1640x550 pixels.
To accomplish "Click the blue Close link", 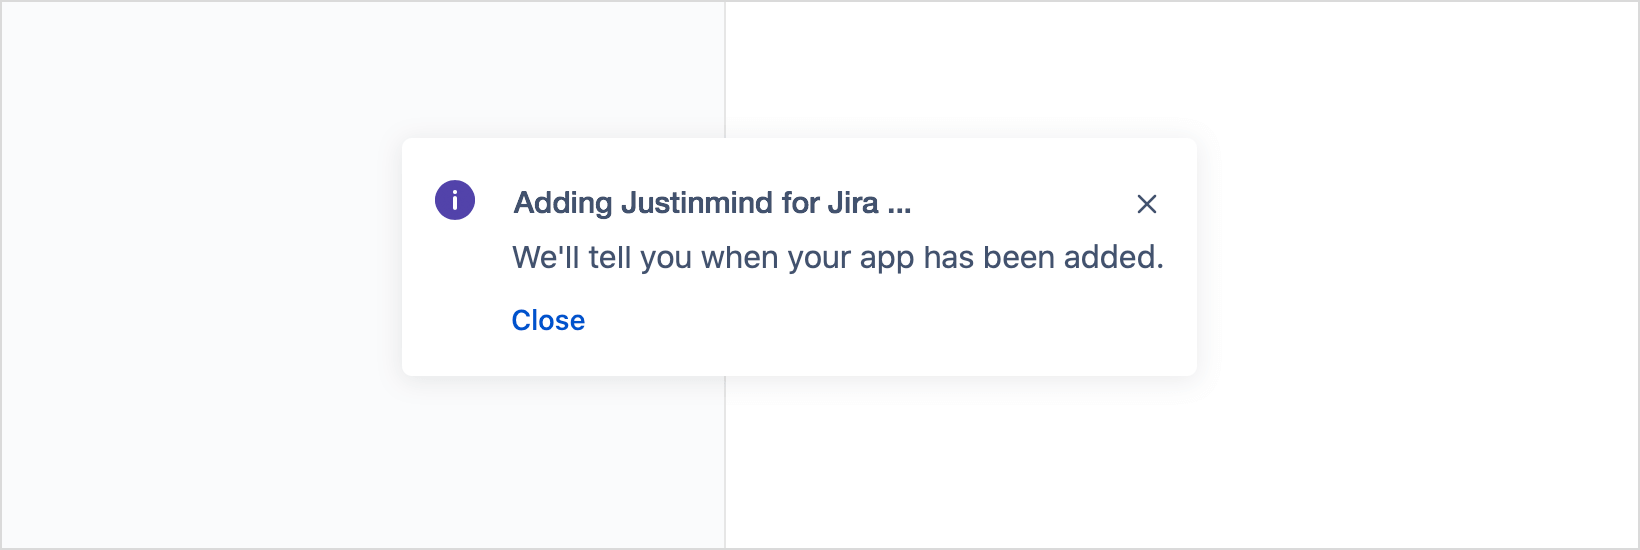I will (548, 320).
